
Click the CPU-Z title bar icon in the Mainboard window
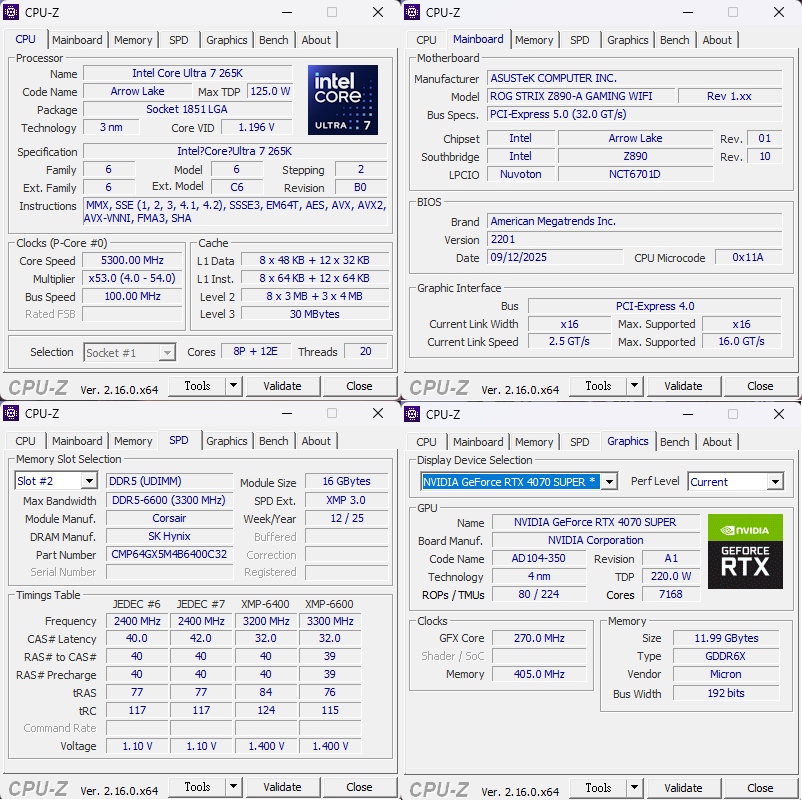pos(412,12)
